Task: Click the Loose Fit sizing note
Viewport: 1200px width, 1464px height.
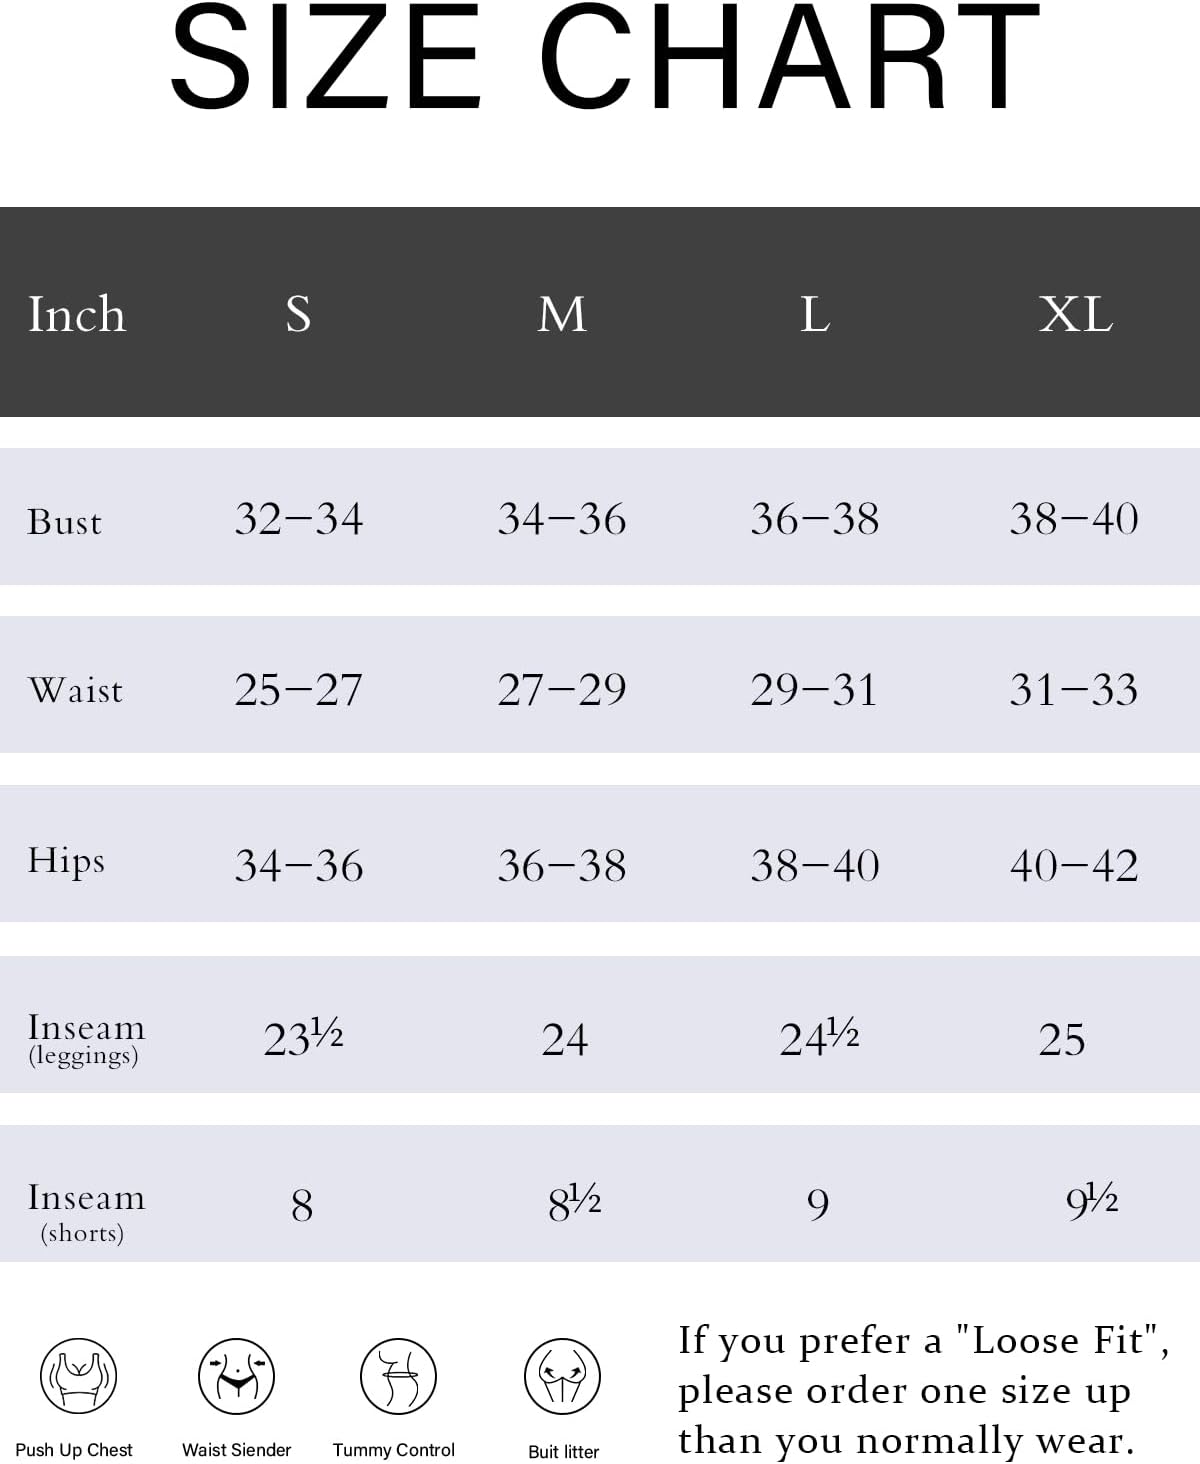Action: 924,1390
